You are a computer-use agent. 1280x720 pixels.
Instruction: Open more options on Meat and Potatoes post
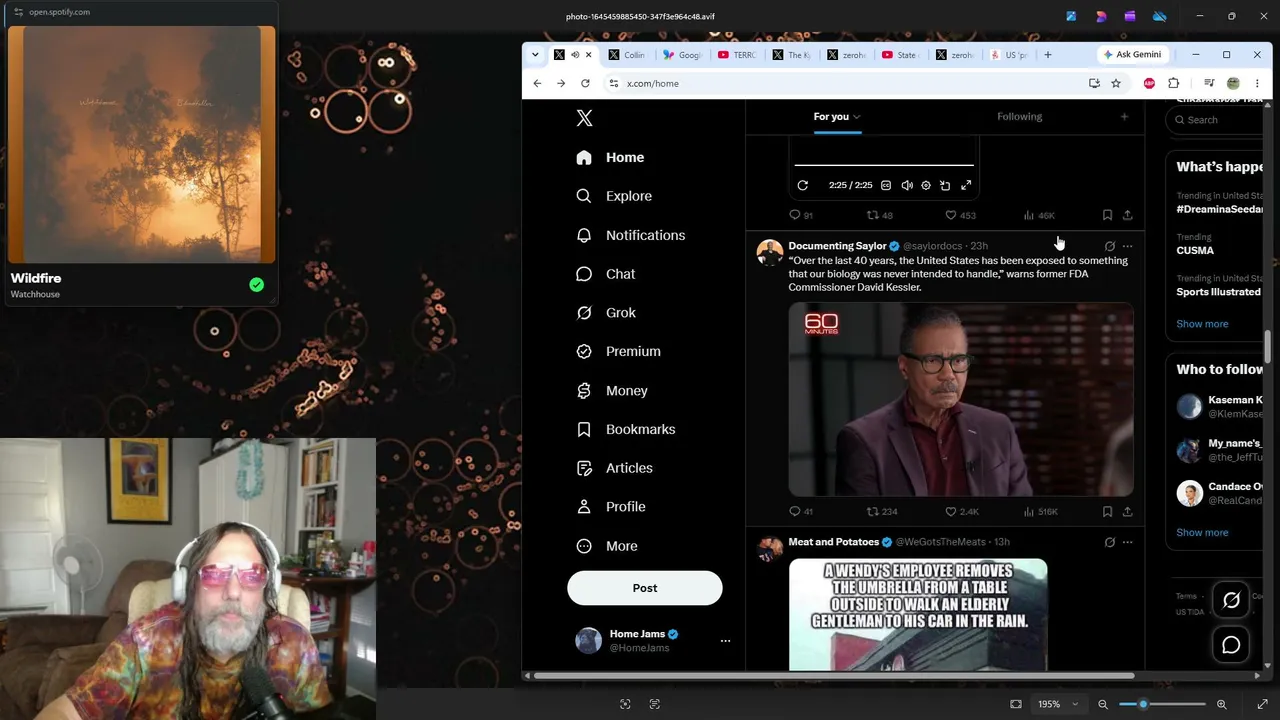tap(1127, 542)
